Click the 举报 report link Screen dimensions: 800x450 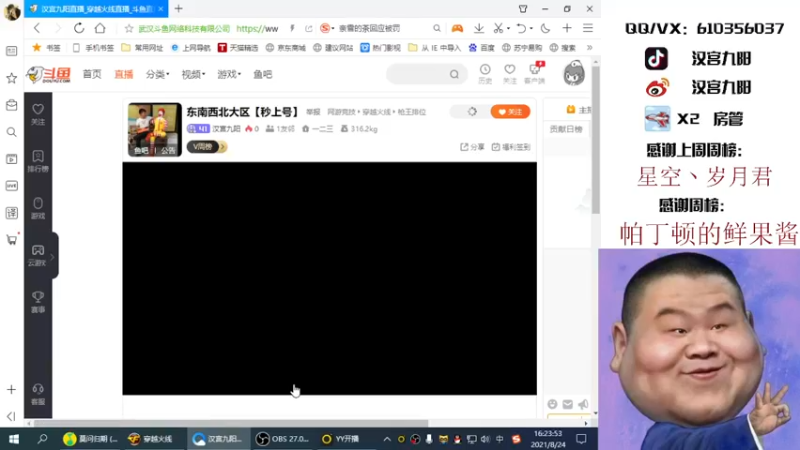[313, 112]
